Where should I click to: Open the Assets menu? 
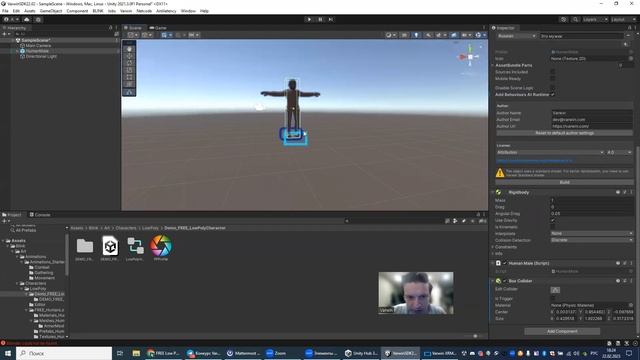click(x=29, y=11)
